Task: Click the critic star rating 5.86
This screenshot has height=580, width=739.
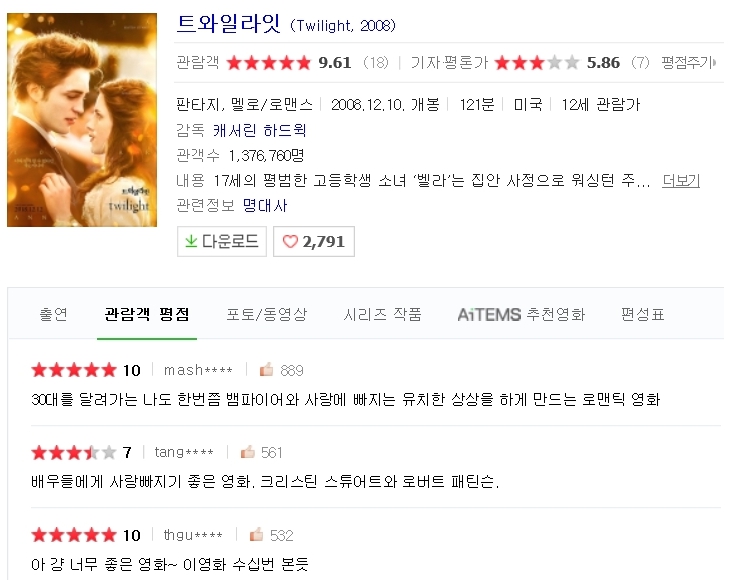Action: 537,63
